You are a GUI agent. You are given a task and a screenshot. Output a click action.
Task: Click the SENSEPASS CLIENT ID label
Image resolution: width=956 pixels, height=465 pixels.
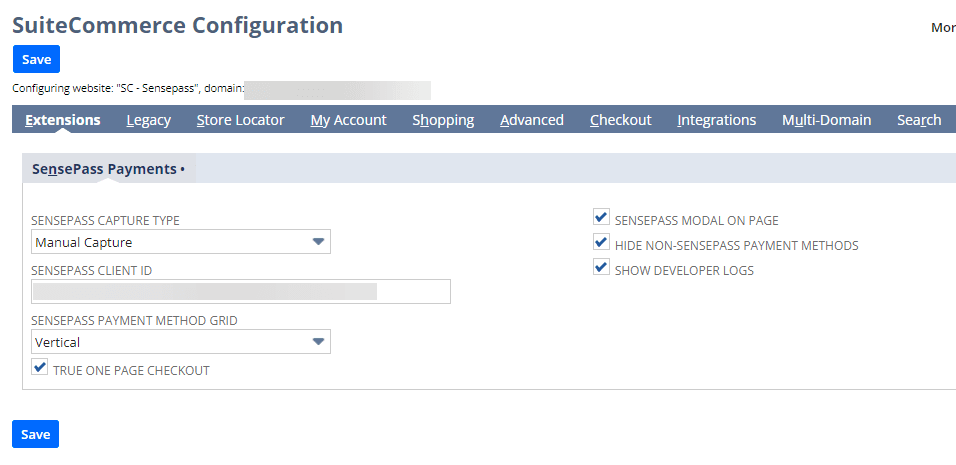tap(91, 271)
